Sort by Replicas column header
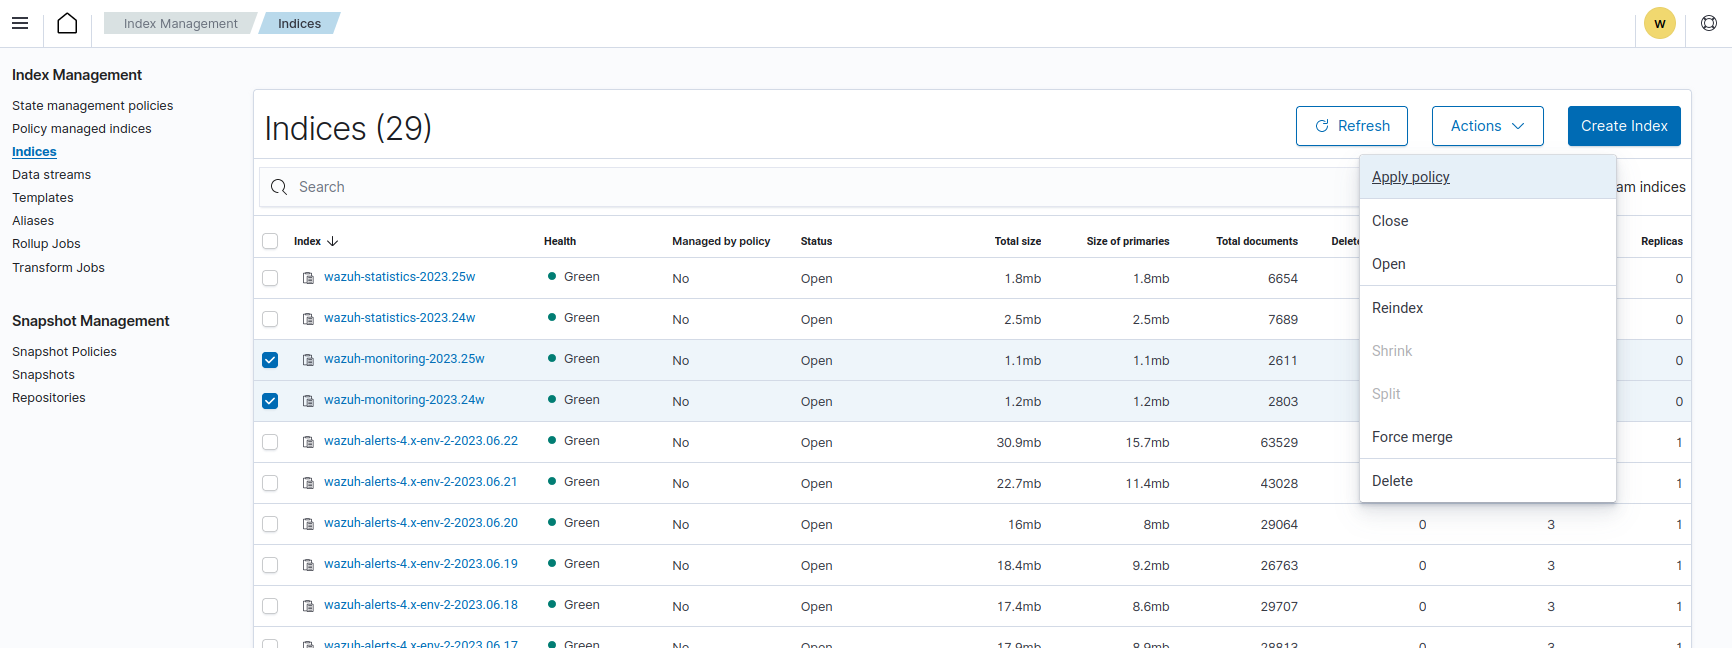Viewport: 1732px width, 648px height. (x=1662, y=241)
